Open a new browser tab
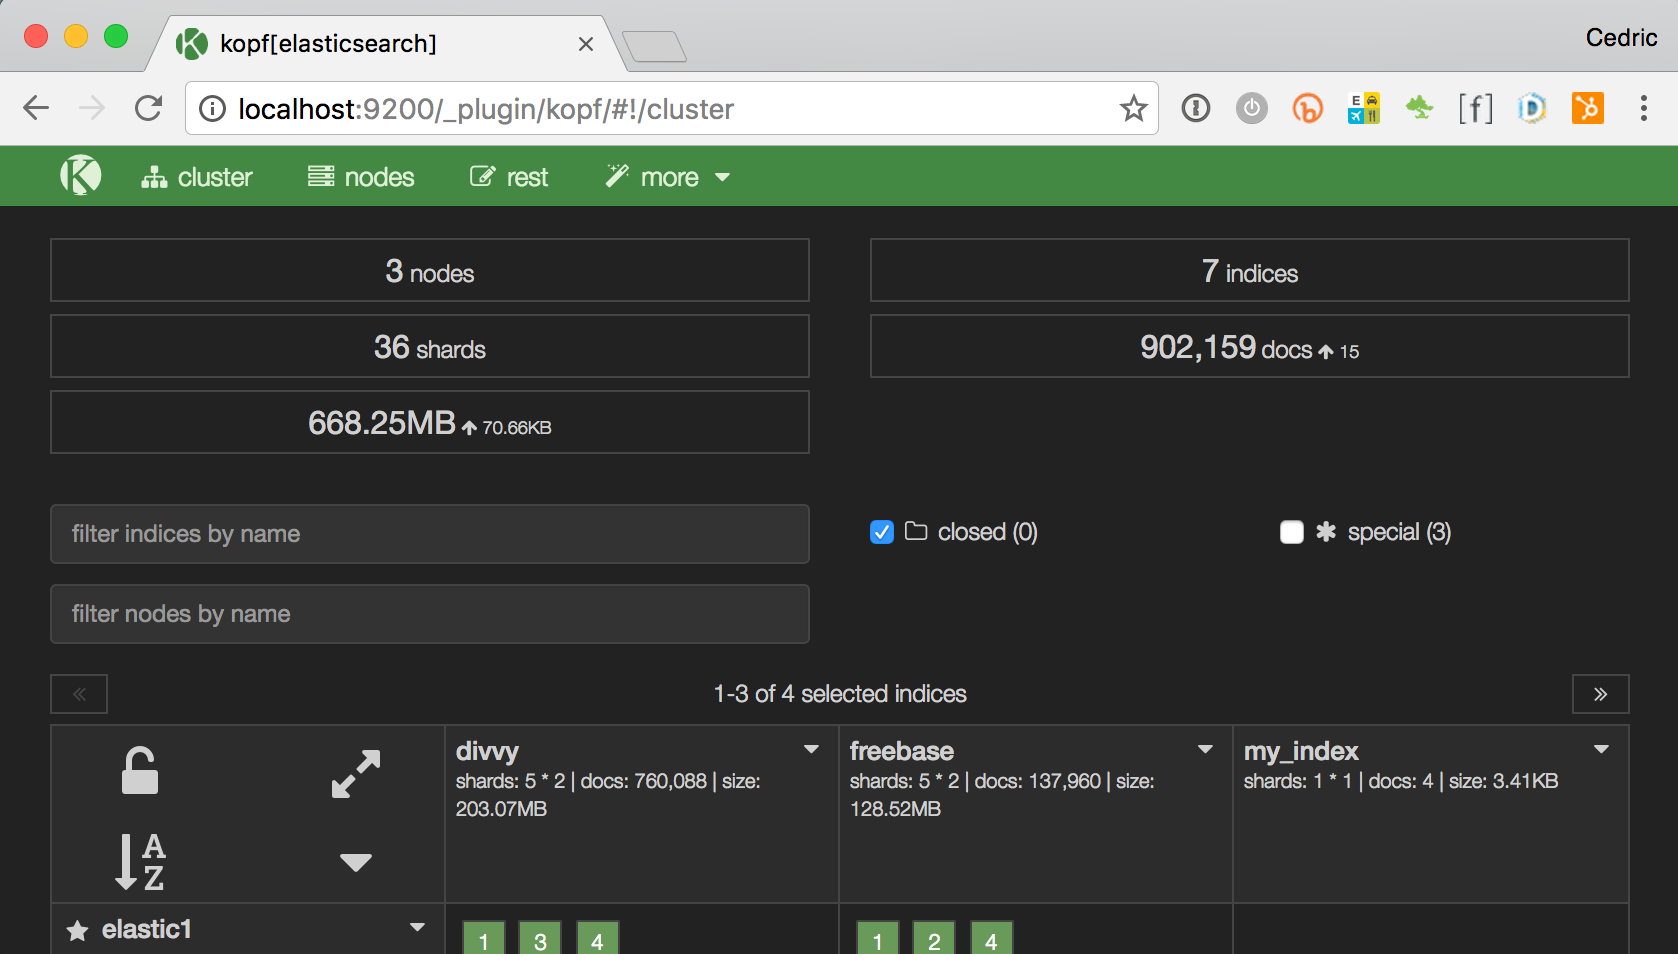This screenshot has height=954, width=1678. [x=654, y=46]
